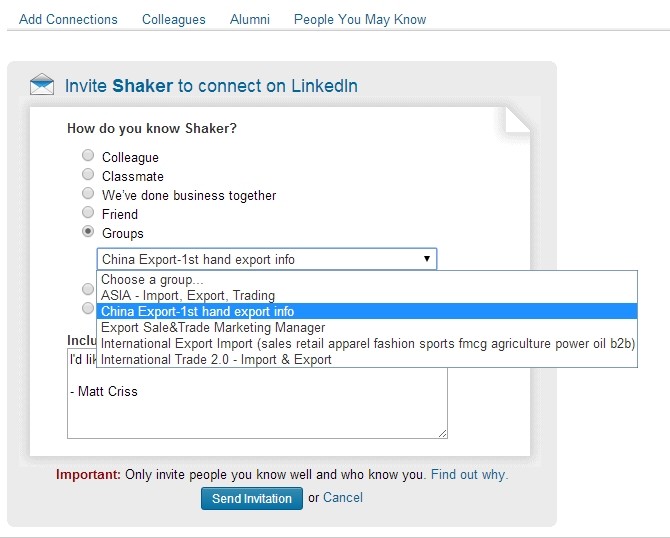The width and height of the screenshot is (670, 538).
Task: Pick International Export Import group entry
Action: pos(367,344)
